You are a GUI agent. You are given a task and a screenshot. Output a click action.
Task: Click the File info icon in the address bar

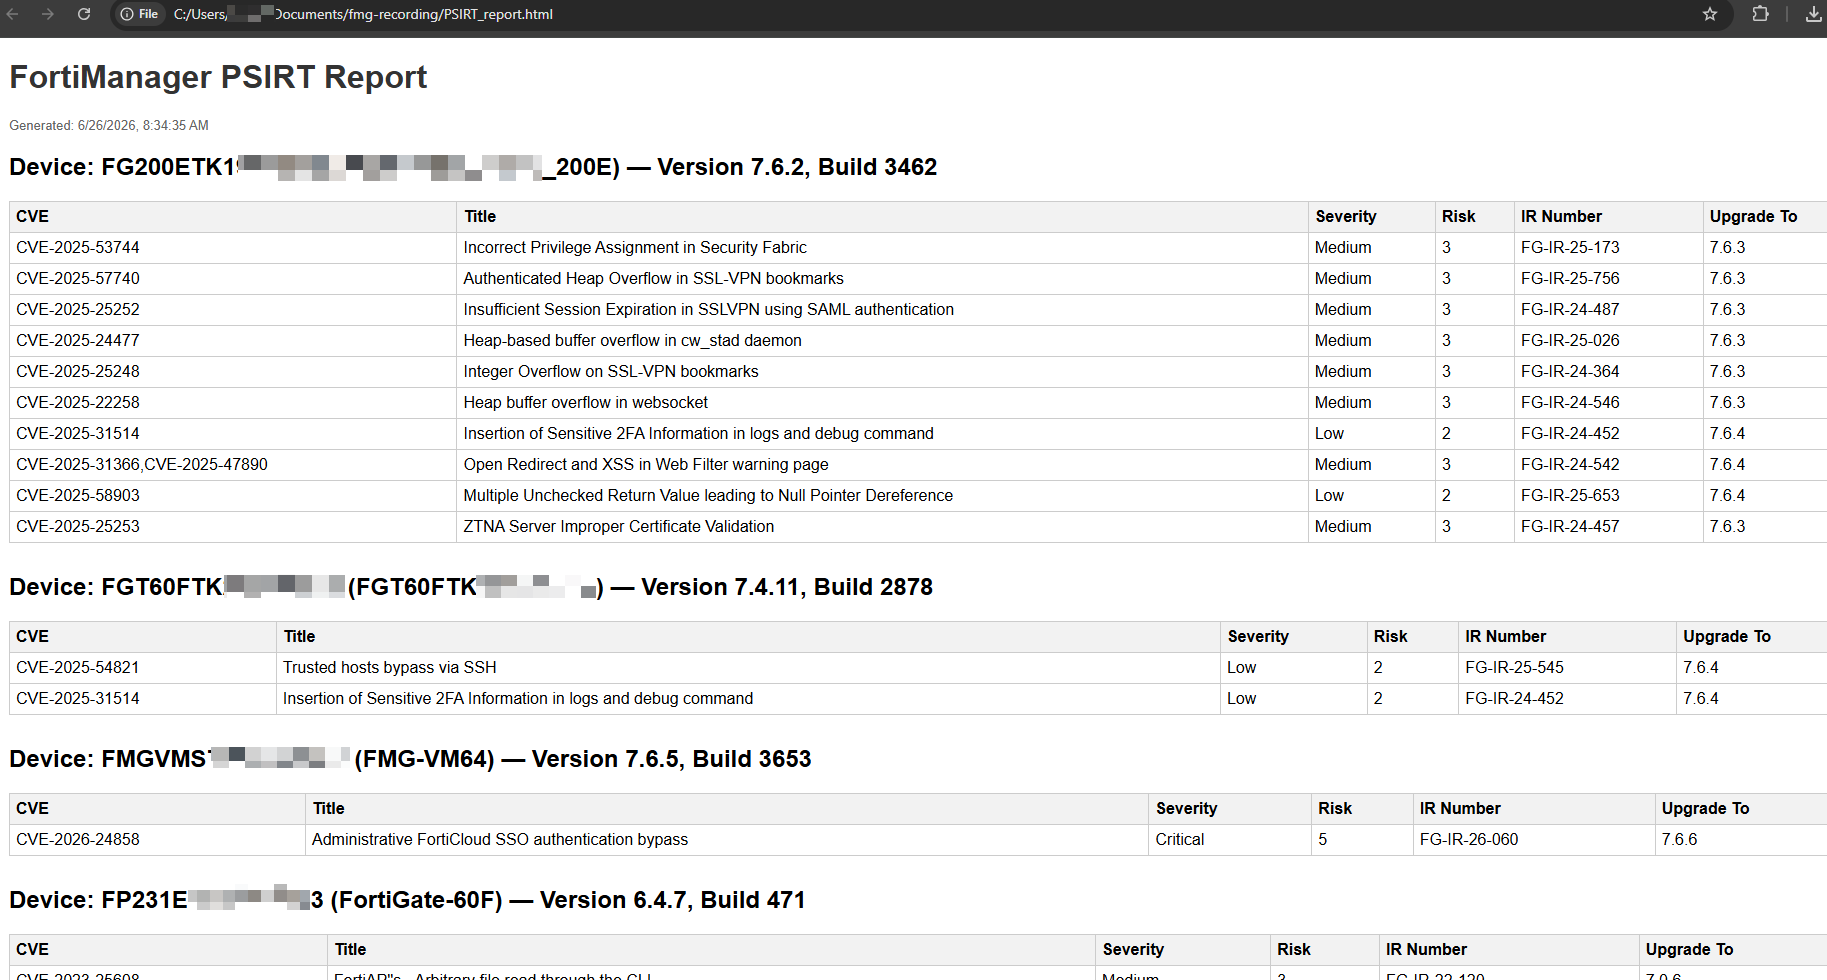(x=139, y=14)
